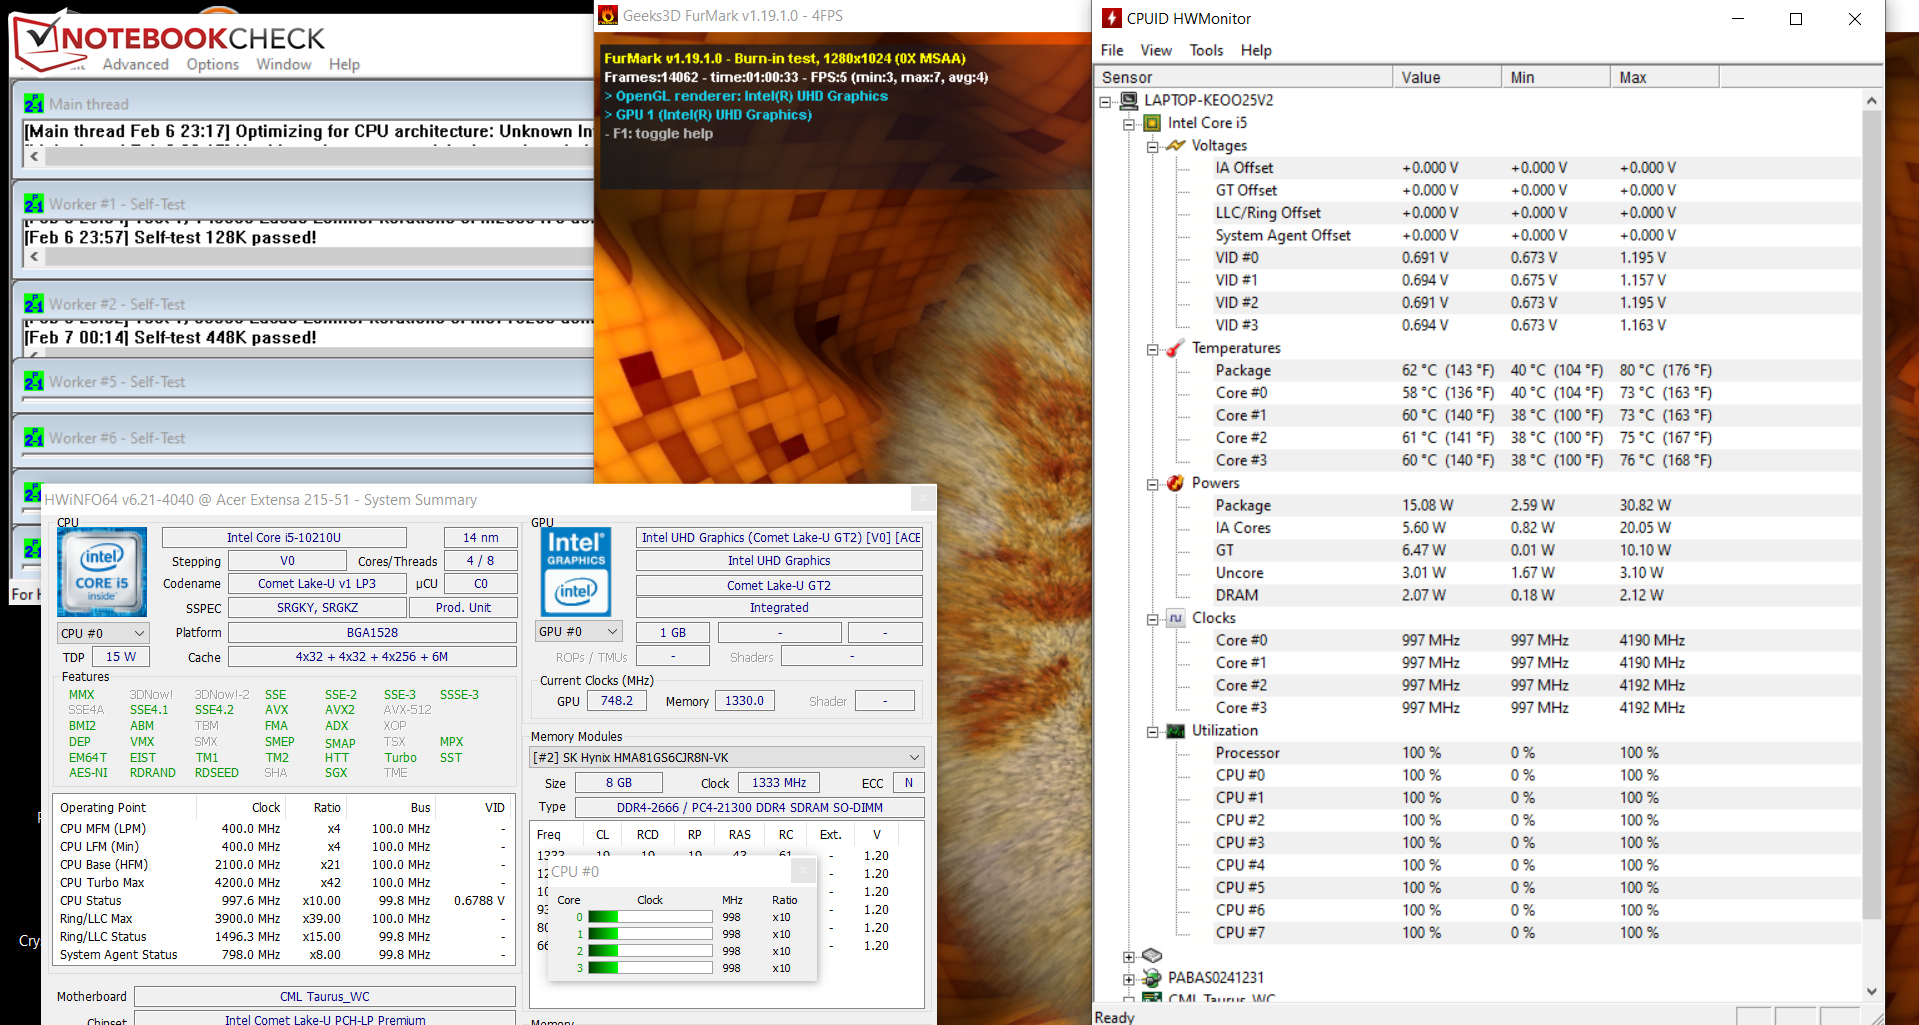This screenshot has height=1025, width=1919.
Task: Click the GPU clock 748.2 field
Action: (x=616, y=701)
